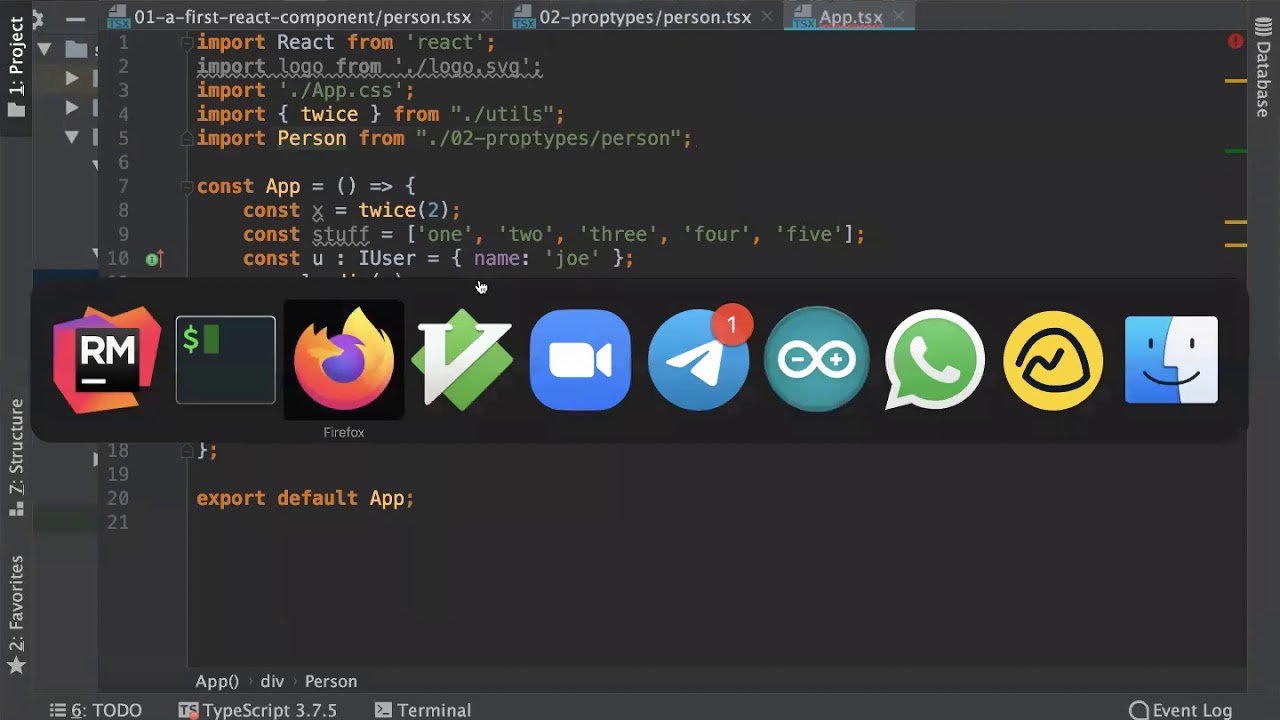This screenshot has width=1280, height=720.
Task: Choose the highlighted Firefox icon
Action: point(344,360)
